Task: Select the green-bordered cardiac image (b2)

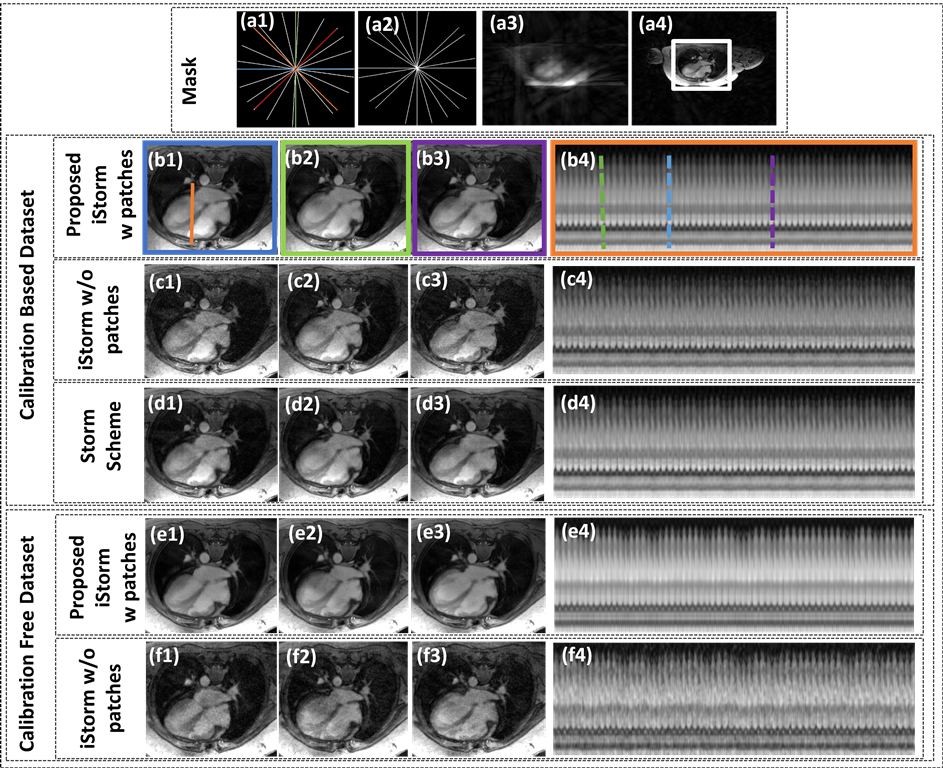Action: coord(345,196)
